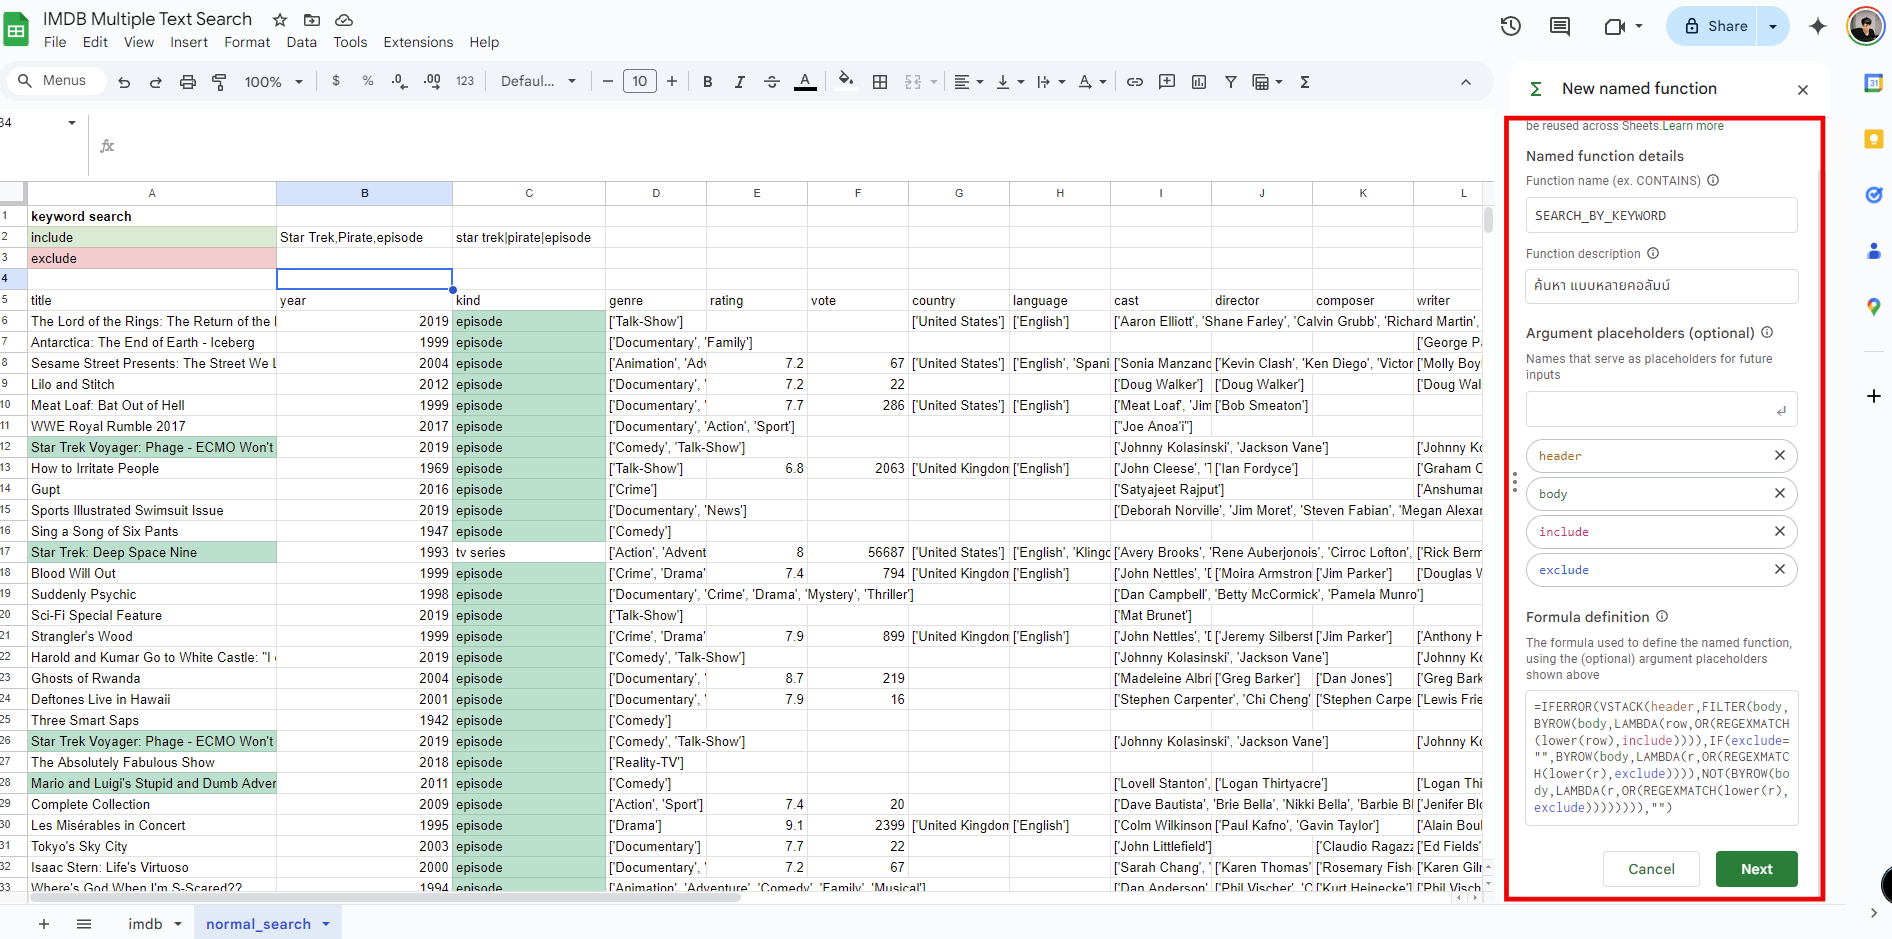Expand the Share options arrow
This screenshot has height=939, width=1892.
[1773, 26]
